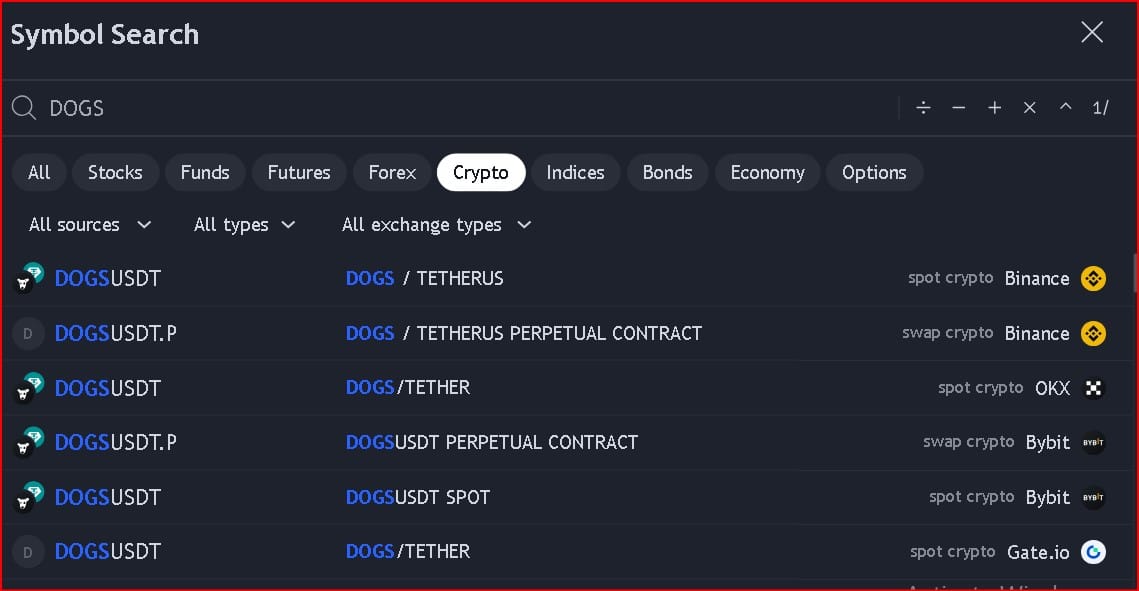Click the Gate.io exchange logo
The height and width of the screenshot is (591, 1139).
(1093, 552)
